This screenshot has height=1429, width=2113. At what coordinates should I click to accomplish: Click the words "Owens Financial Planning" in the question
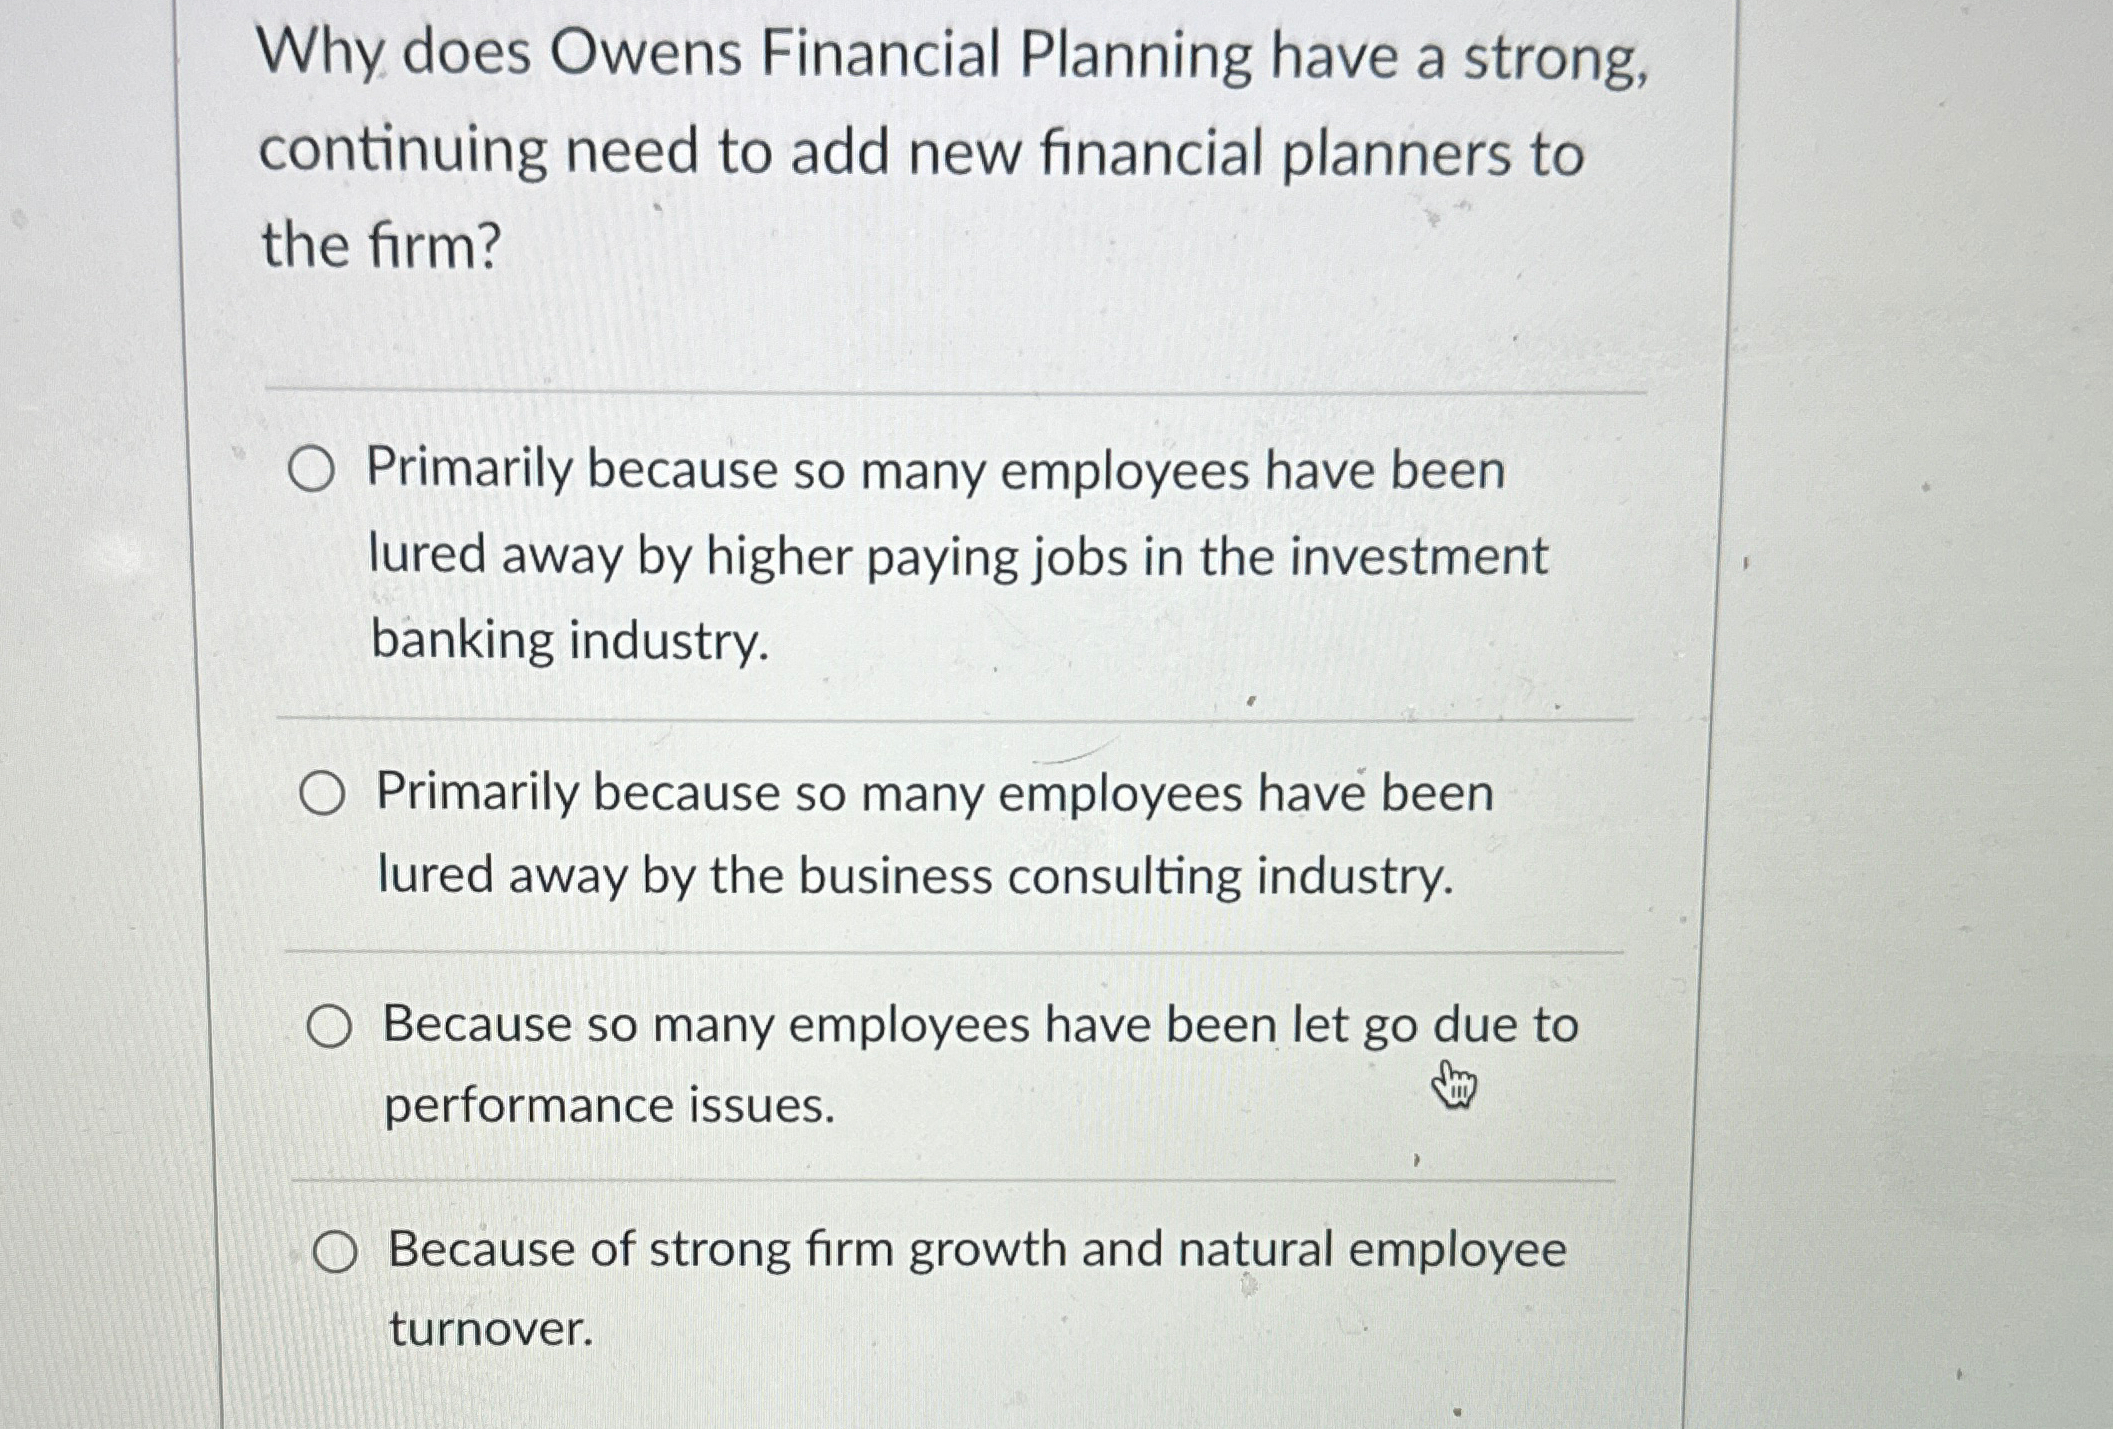900,55
